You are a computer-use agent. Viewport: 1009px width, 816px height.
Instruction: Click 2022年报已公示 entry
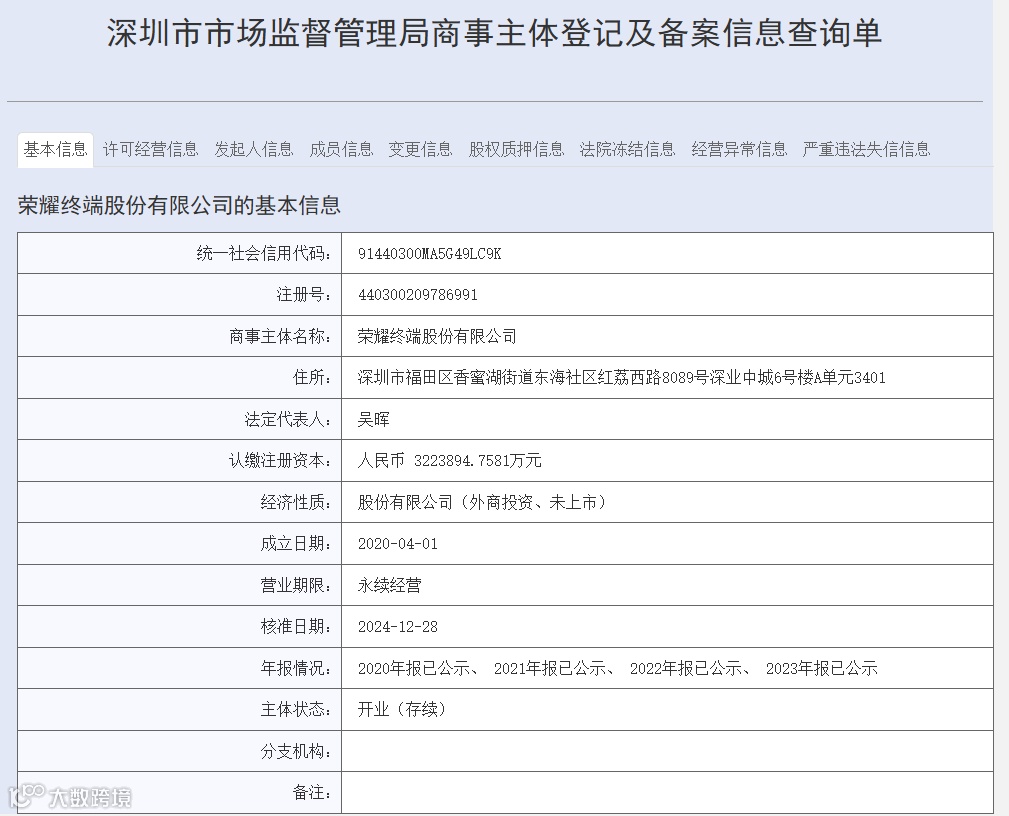(685, 669)
